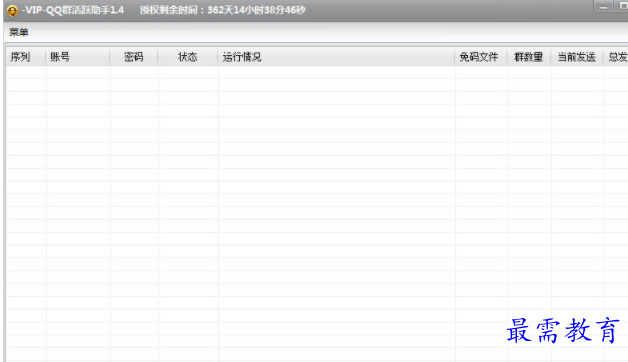Sort by the 序列 column header
Screen dimensions: 628x362
tap(26, 57)
